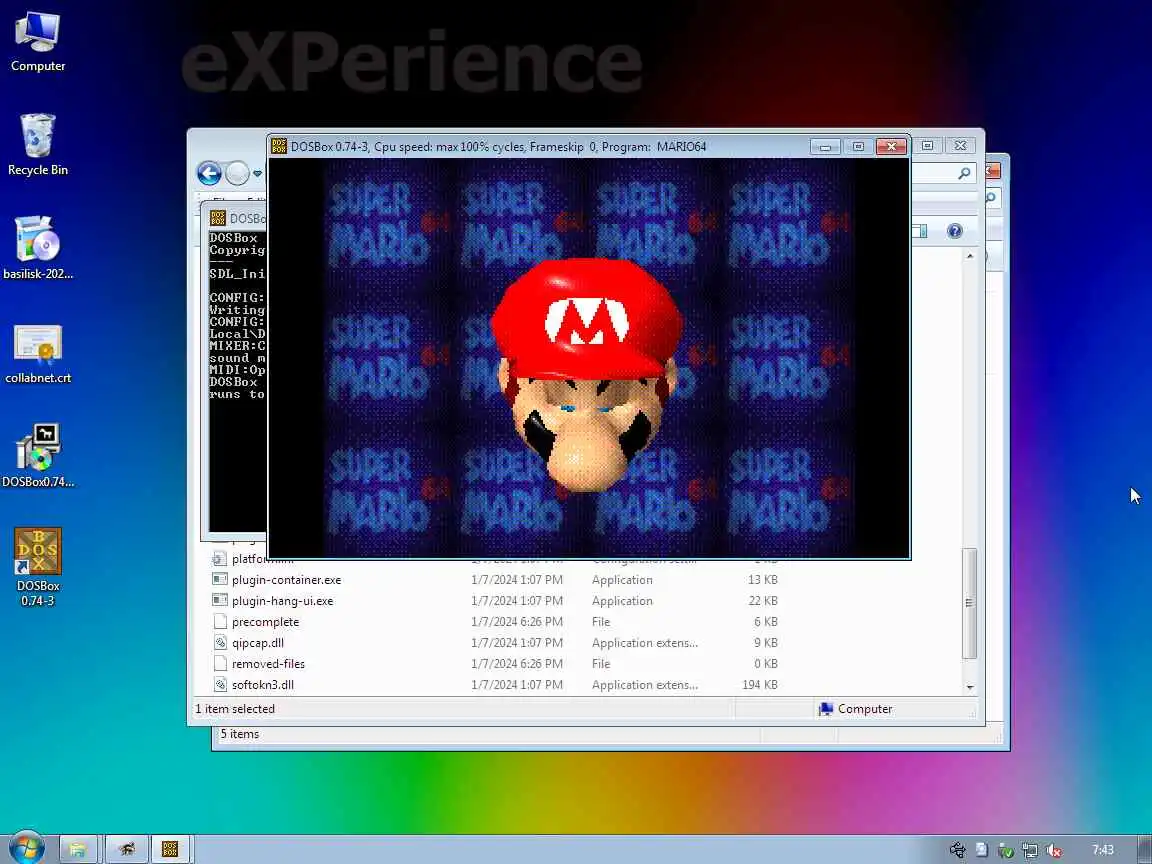The height and width of the screenshot is (864, 1152).
Task: Select the DOSBox0.74 installer desktop icon
Action: (37, 456)
